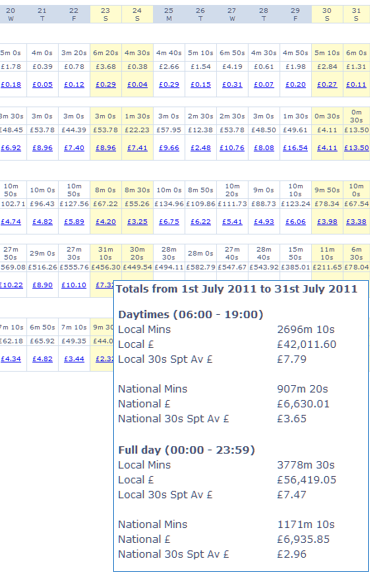Select the £134.96 cell
Viewport: 370px width, 575px height.
coord(169,204)
